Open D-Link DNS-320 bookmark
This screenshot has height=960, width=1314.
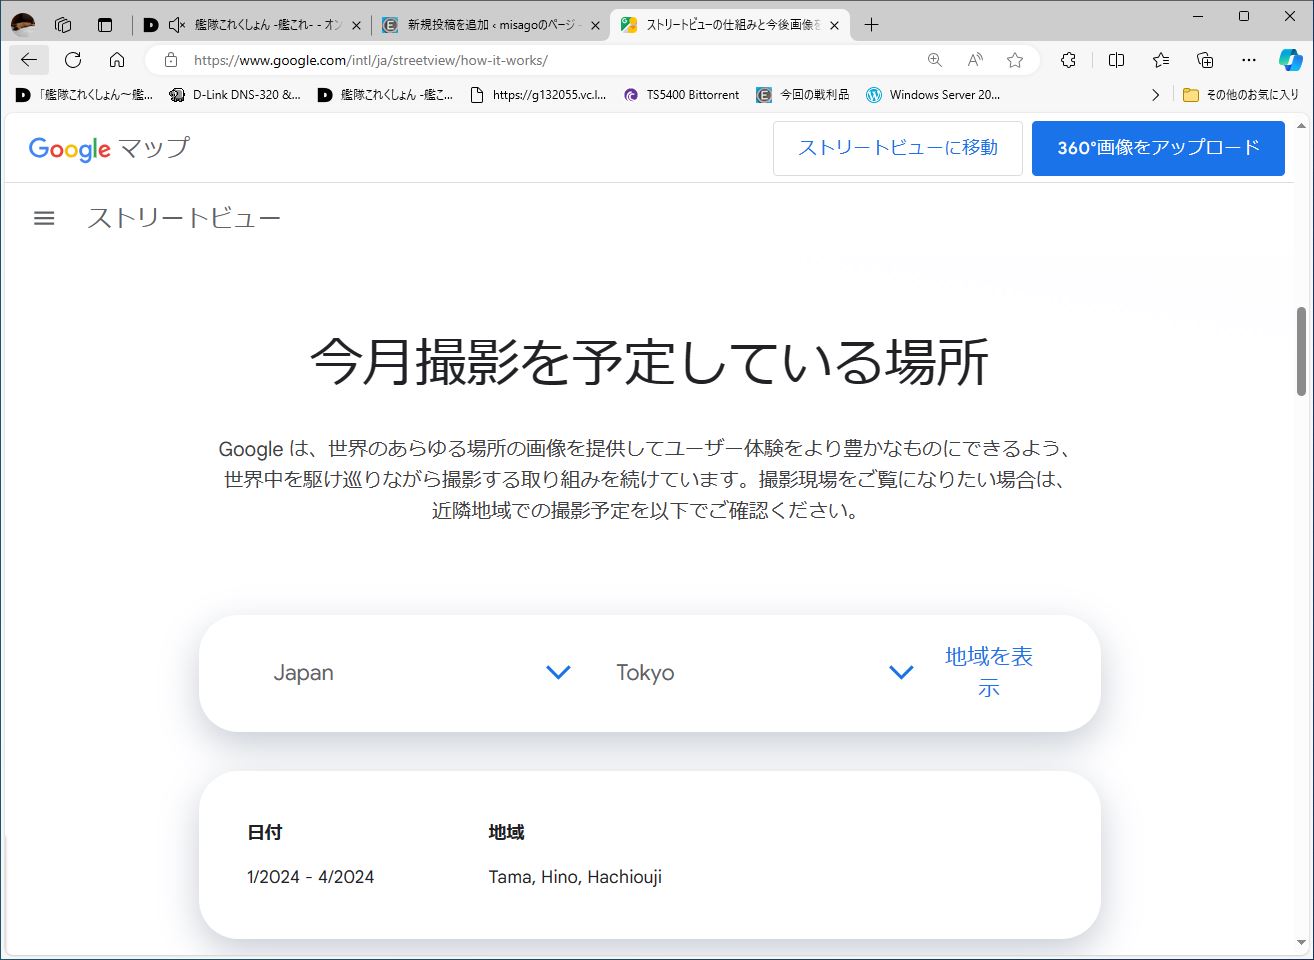[235, 95]
